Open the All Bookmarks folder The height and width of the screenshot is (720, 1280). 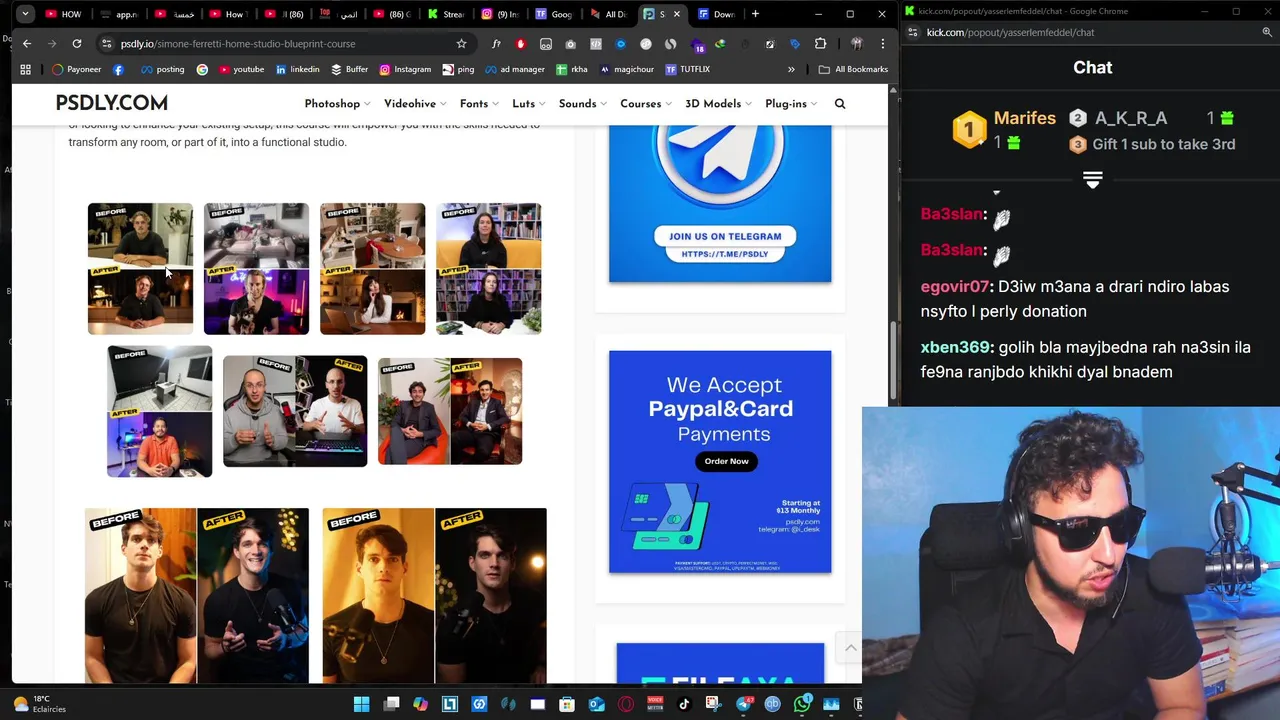click(853, 69)
